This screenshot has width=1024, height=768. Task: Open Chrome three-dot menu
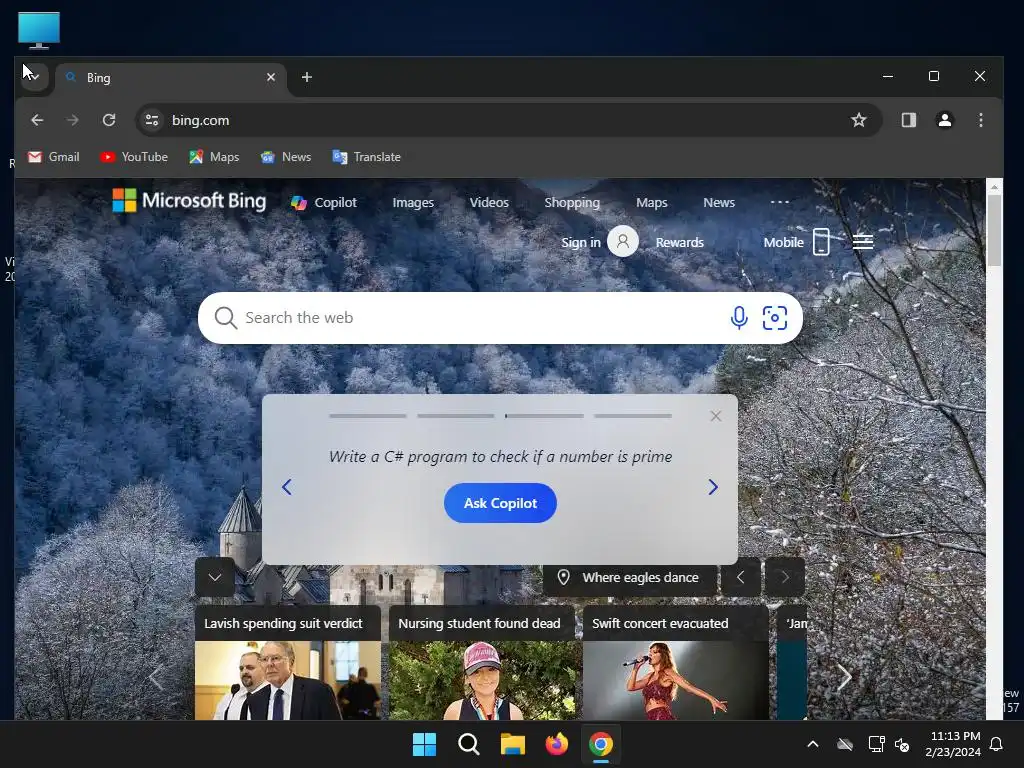coord(980,120)
